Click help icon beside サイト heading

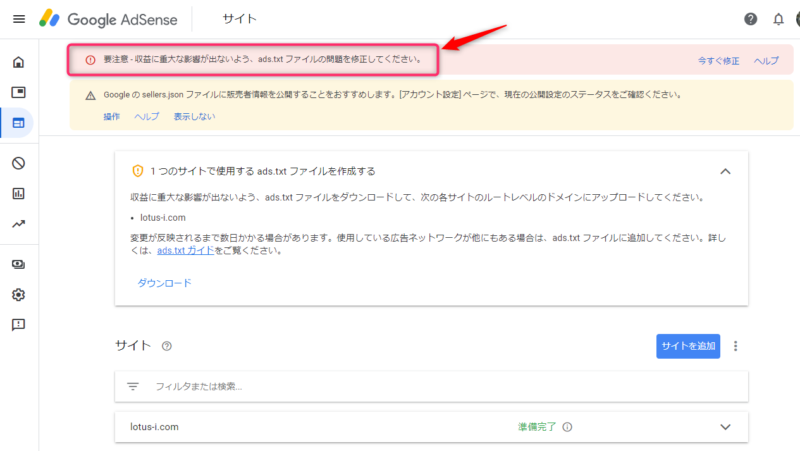[166, 346]
